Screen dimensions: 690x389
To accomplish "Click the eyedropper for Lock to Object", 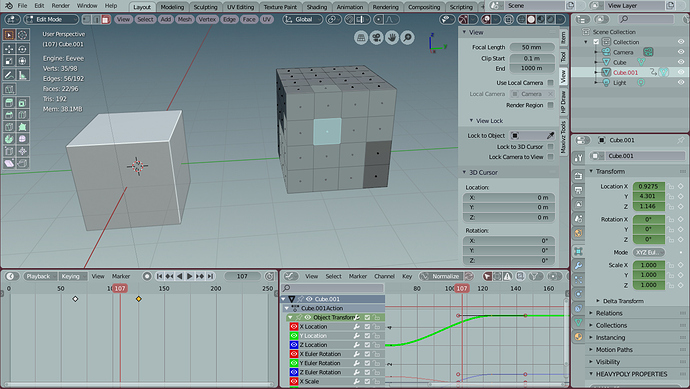I will point(550,136).
